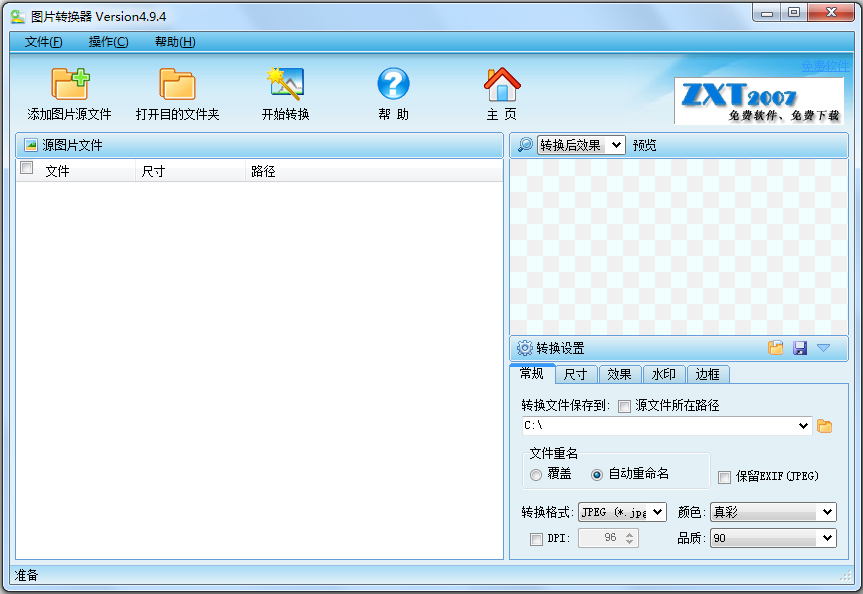Image resolution: width=863 pixels, height=594 pixels.
Task: Save settings with the floppy disk icon
Action: 800,348
